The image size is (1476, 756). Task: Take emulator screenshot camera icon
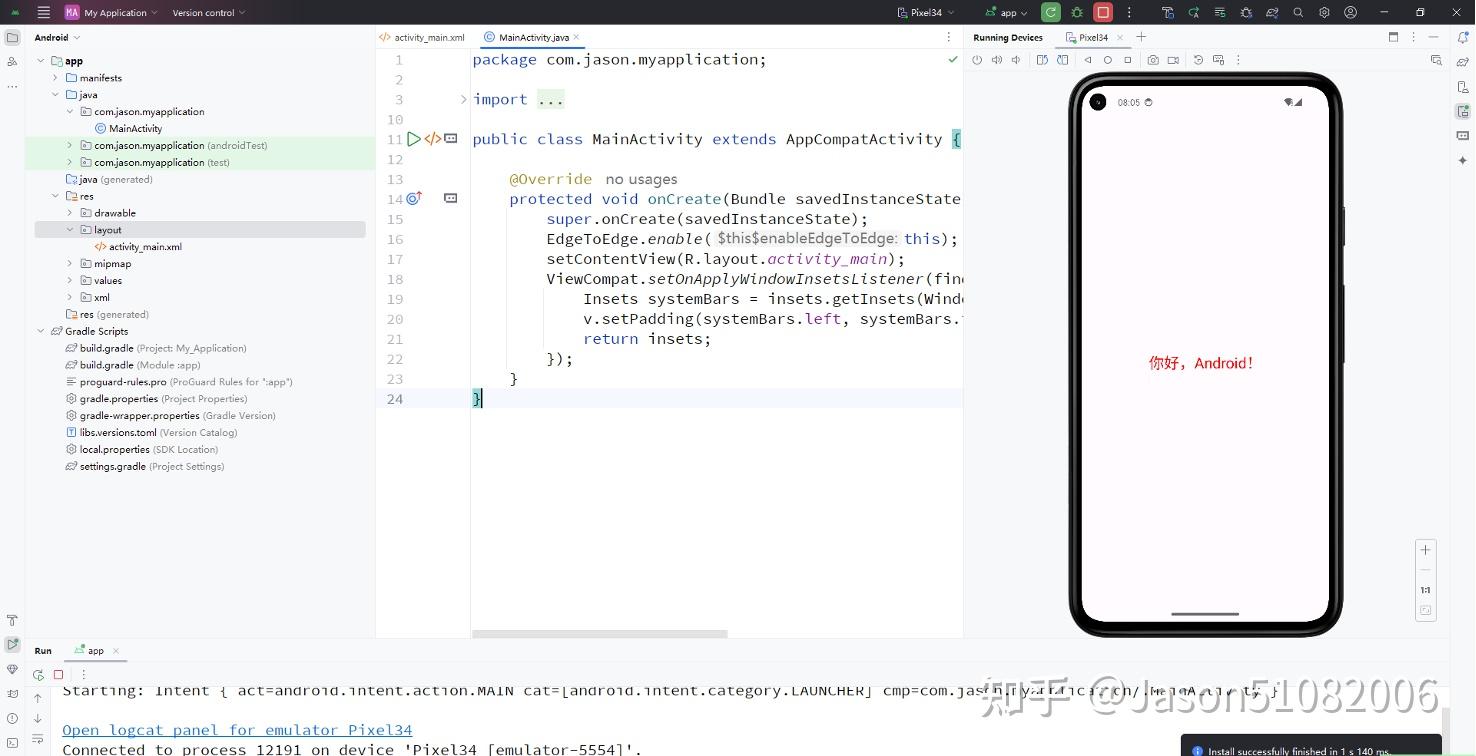click(1153, 60)
